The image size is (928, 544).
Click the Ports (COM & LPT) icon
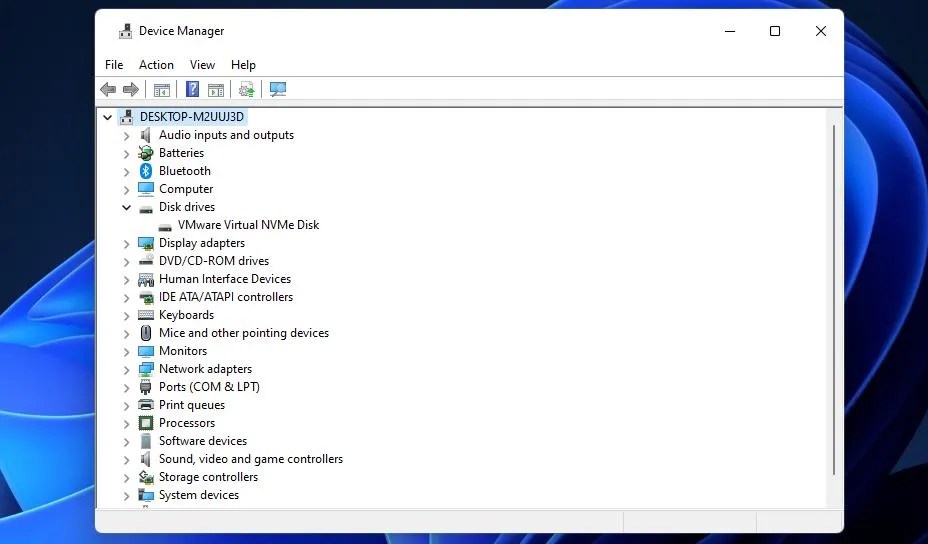(146, 387)
